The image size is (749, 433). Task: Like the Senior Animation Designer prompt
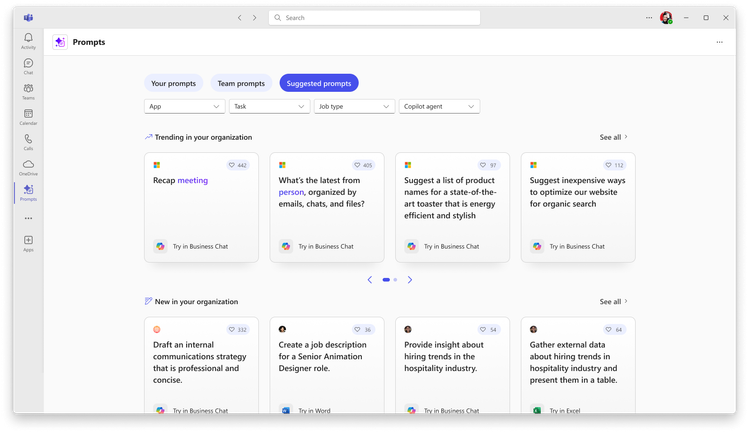pos(363,329)
